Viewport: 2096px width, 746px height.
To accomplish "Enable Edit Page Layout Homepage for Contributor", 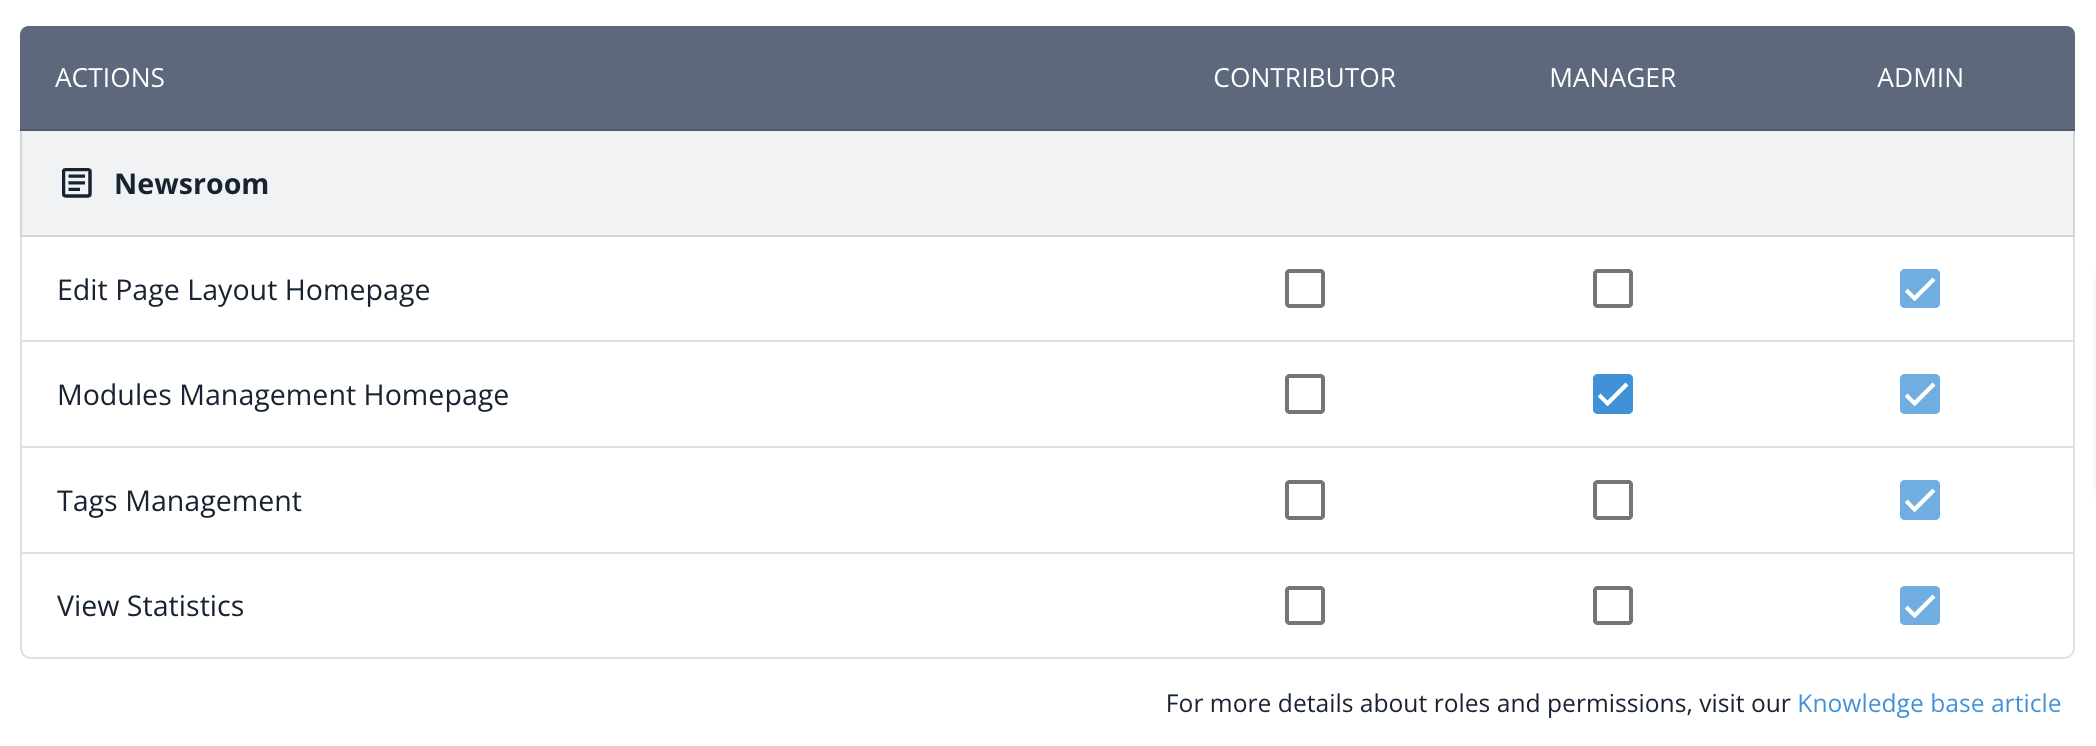I will 1304,288.
